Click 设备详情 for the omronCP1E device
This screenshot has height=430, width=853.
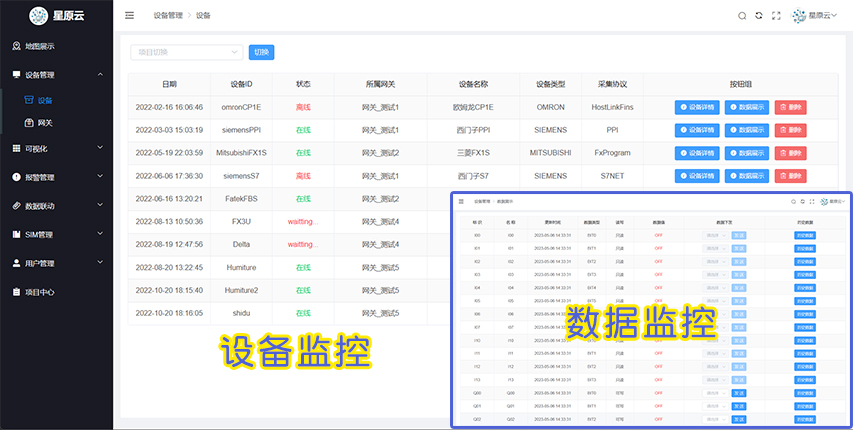click(697, 107)
